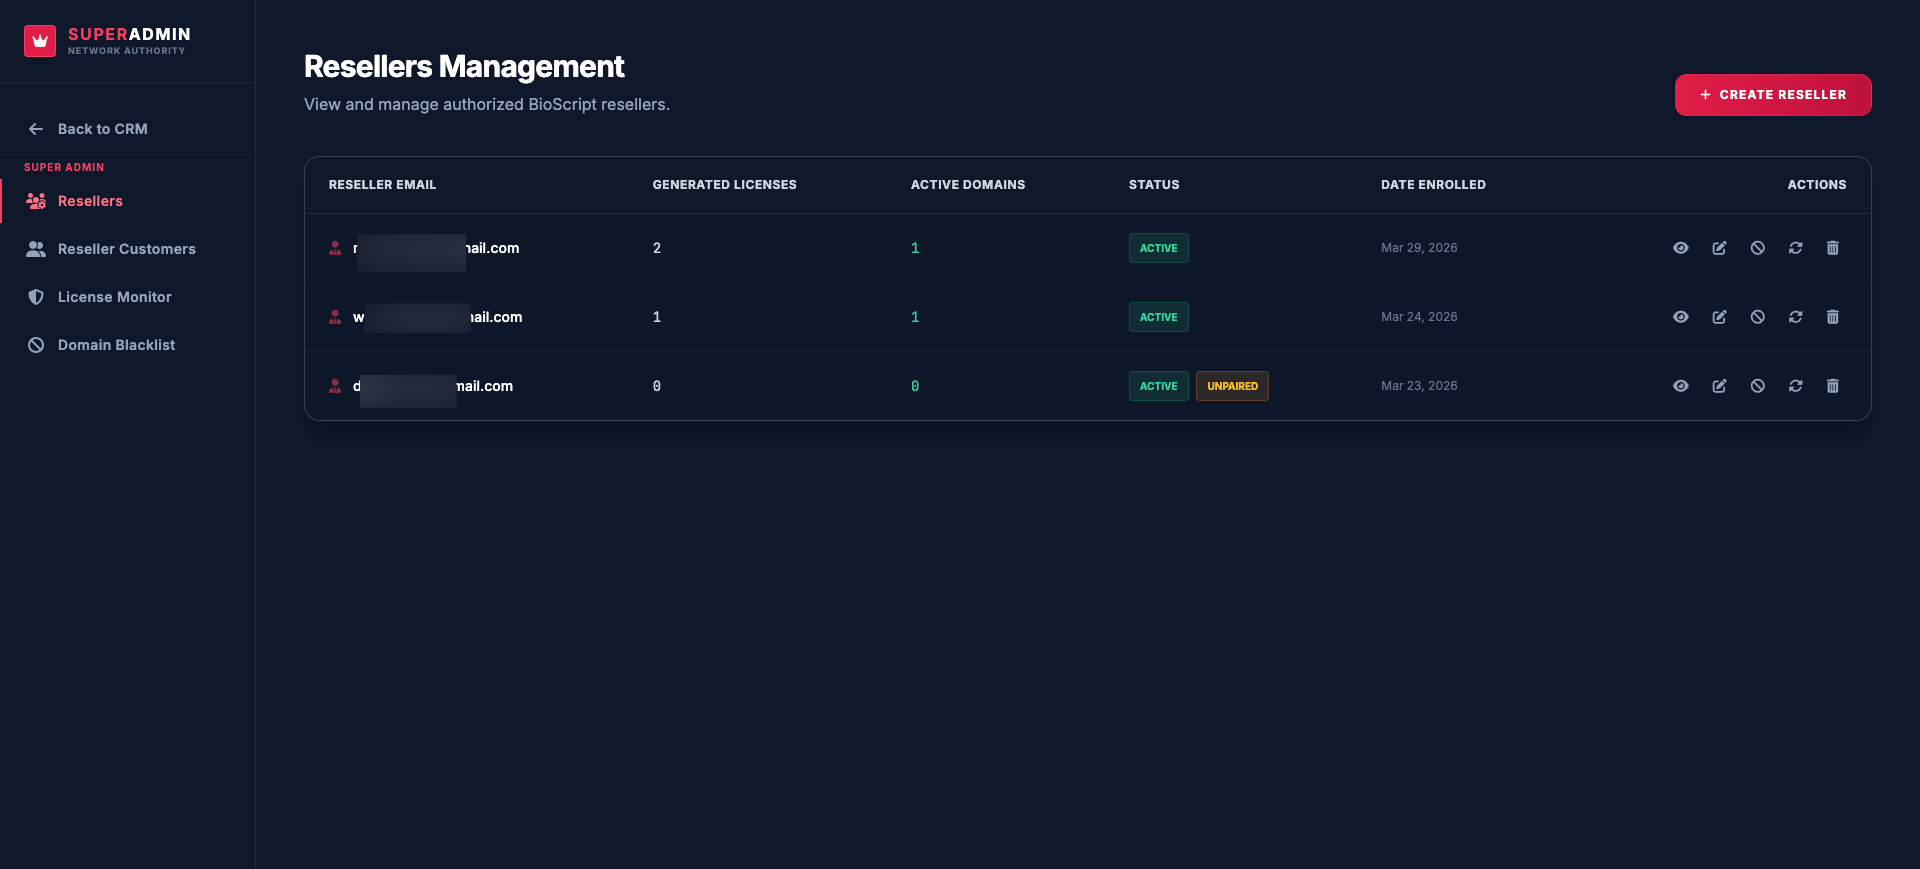1920x869 pixels.
Task: Open Domain Blacklist in the sidebar
Action: (x=128, y=345)
